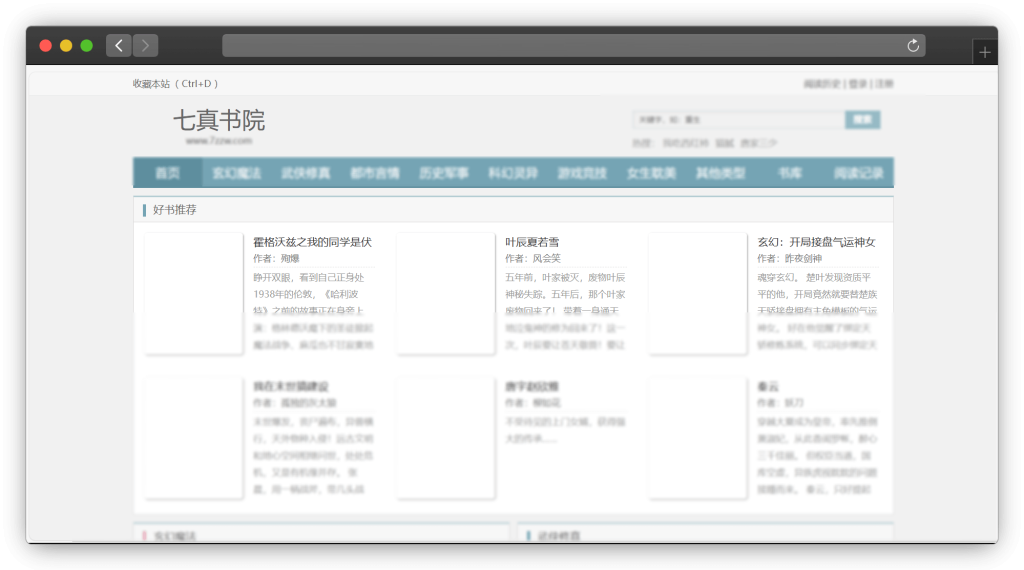The image size is (1024, 570).
Task: Open the 科幻灵异 category tab
Action: pos(513,173)
